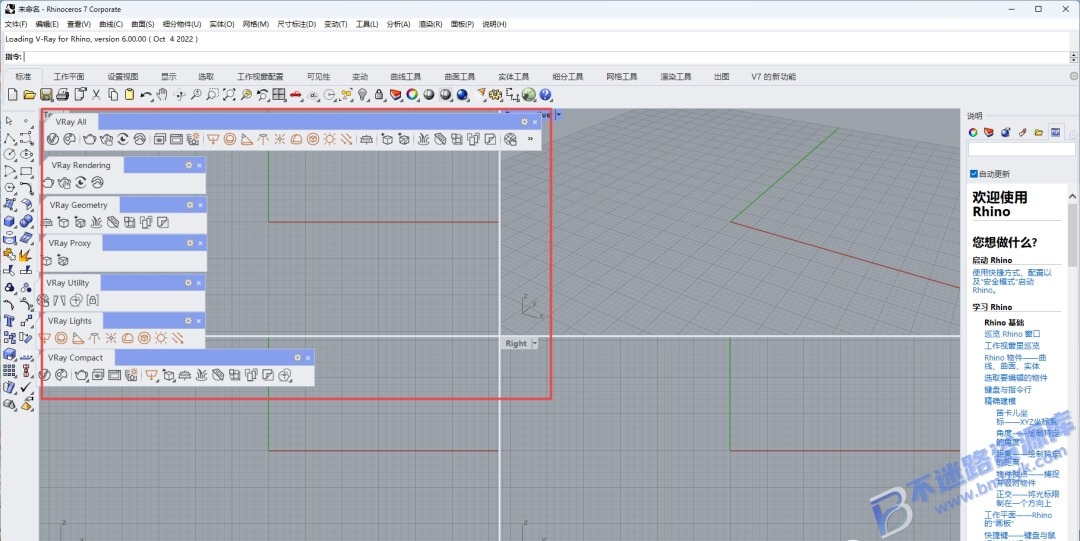Open the 工作视窗里巡览 link
1080x541 pixels.
coord(1012,345)
